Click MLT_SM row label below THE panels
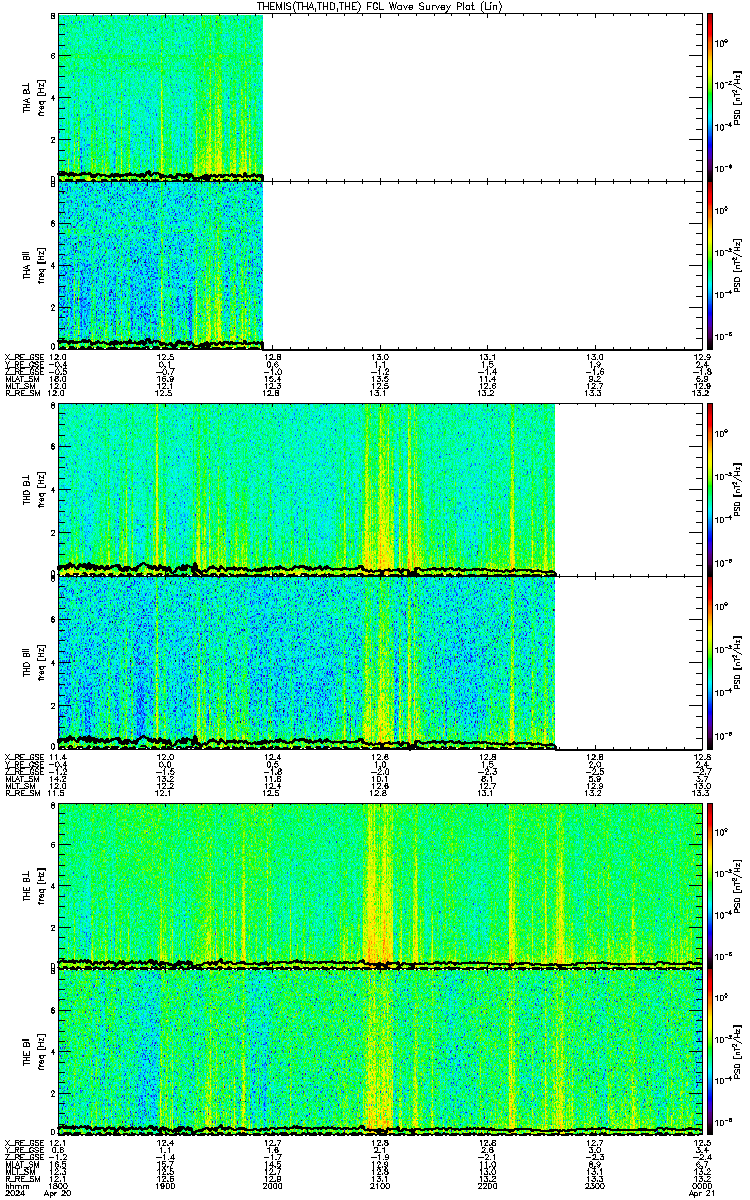 pyautogui.click(x=21, y=1172)
